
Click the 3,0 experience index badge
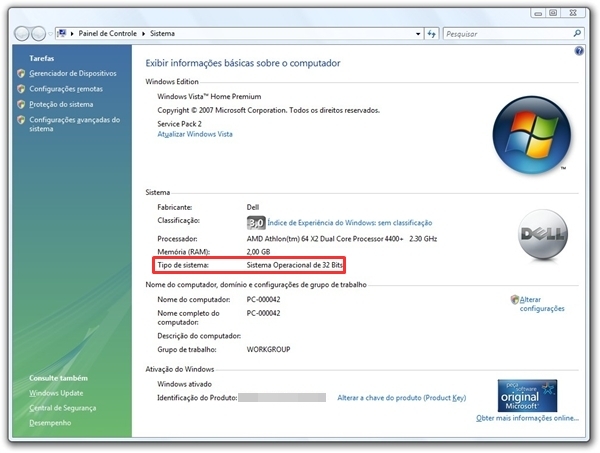256,223
